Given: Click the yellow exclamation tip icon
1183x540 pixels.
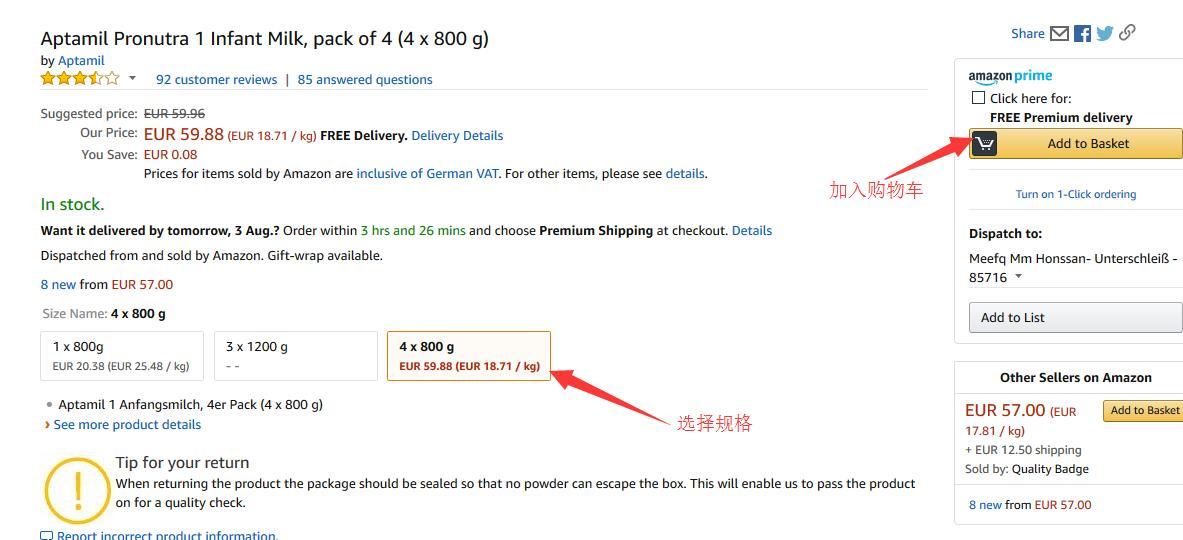Looking at the screenshot, I should pos(78,490).
